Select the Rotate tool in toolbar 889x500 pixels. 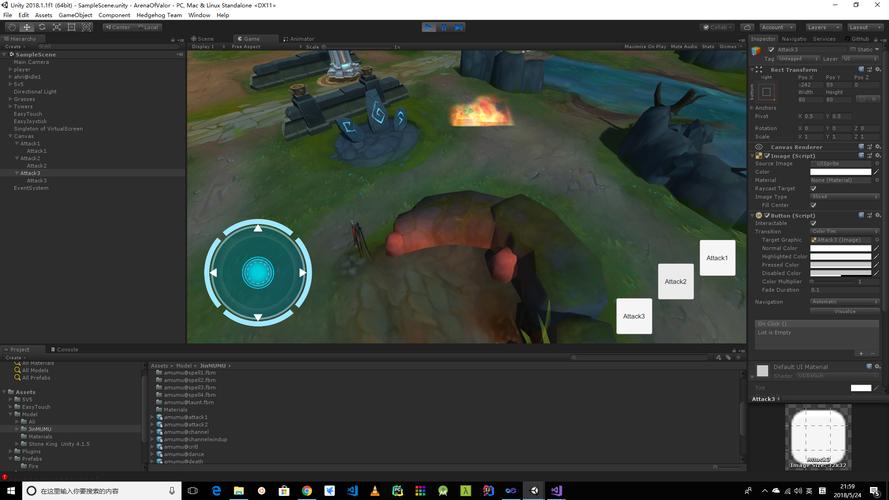click(x=42, y=27)
